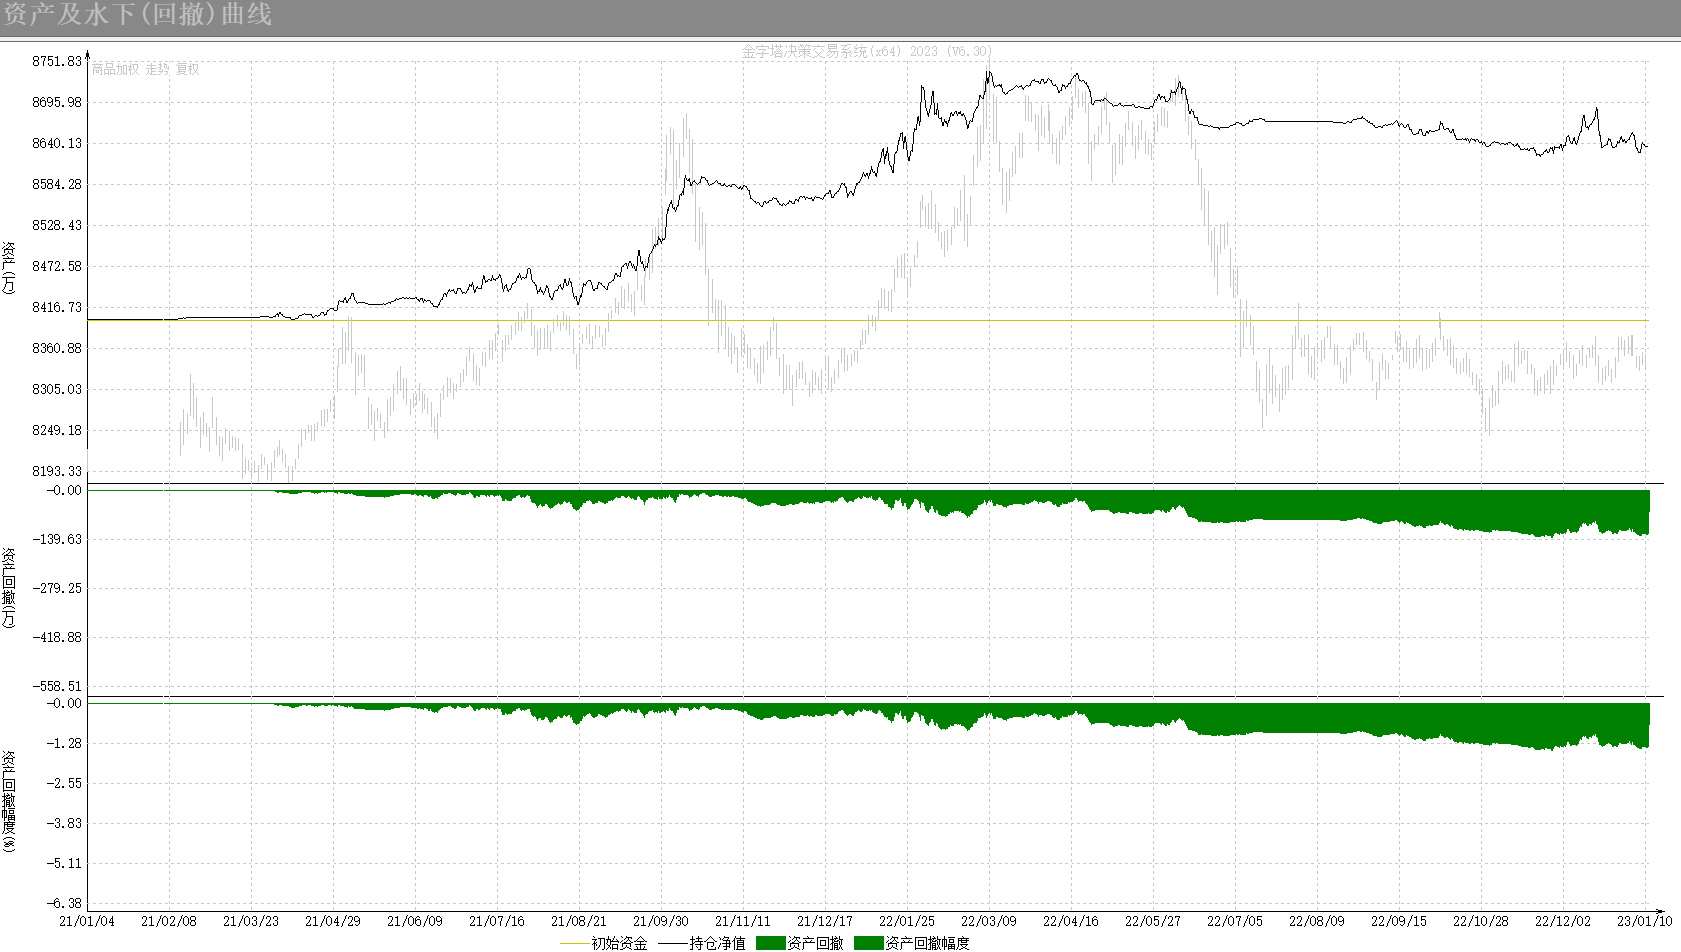Select the 21/09/30 date on the time axis
The width and height of the screenshot is (1681, 952).
click(660, 921)
